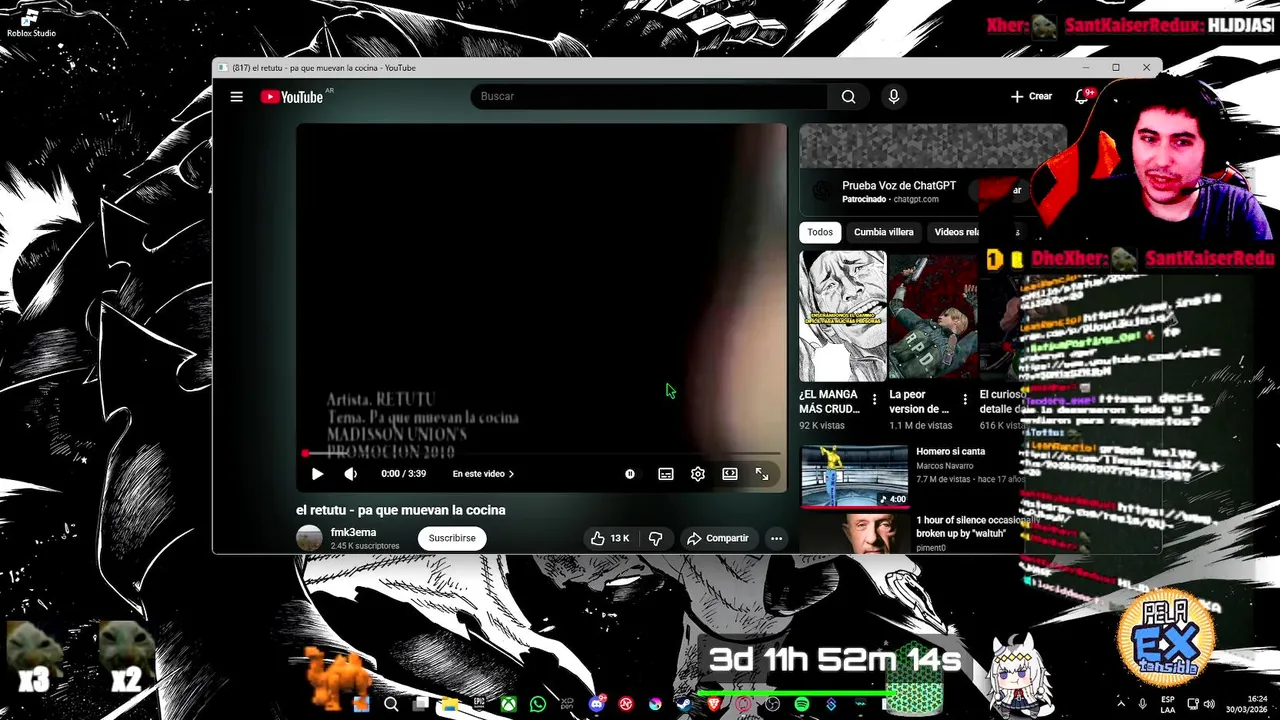Switch the ESP LAA keyboard language
The image size is (1280, 720).
point(1168,704)
